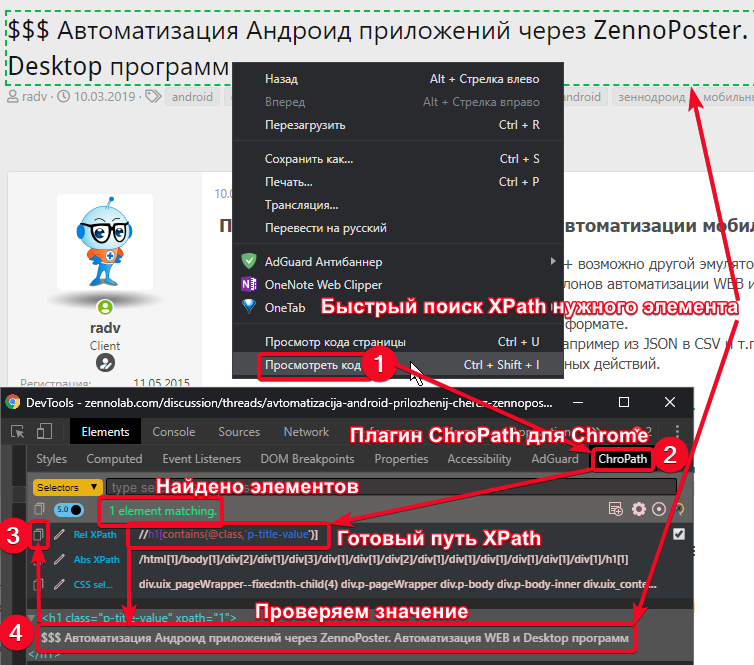This screenshot has width=754, height=665.
Task: Open the Sources tab in DevTools
Action: [x=239, y=432]
